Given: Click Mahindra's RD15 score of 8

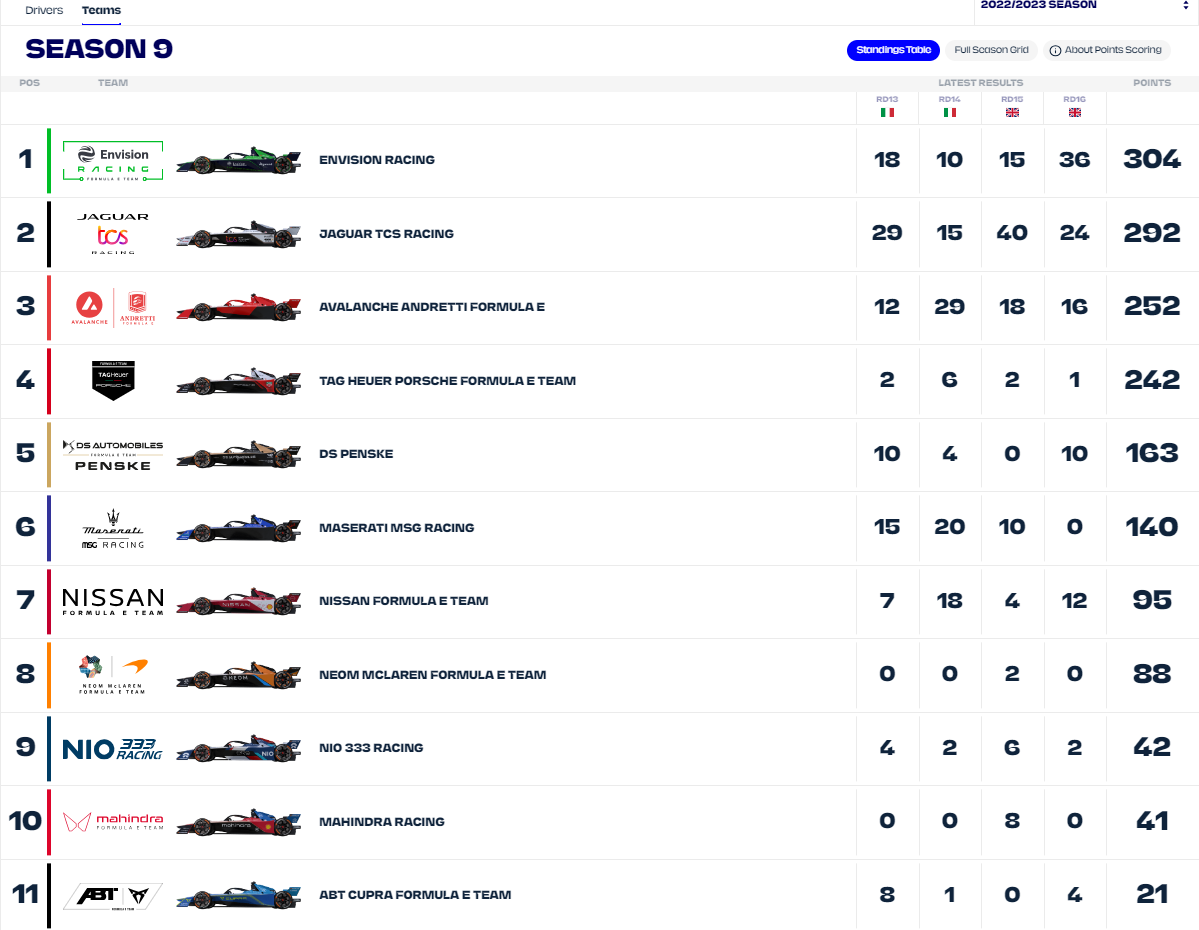Looking at the screenshot, I should (1012, 821).
